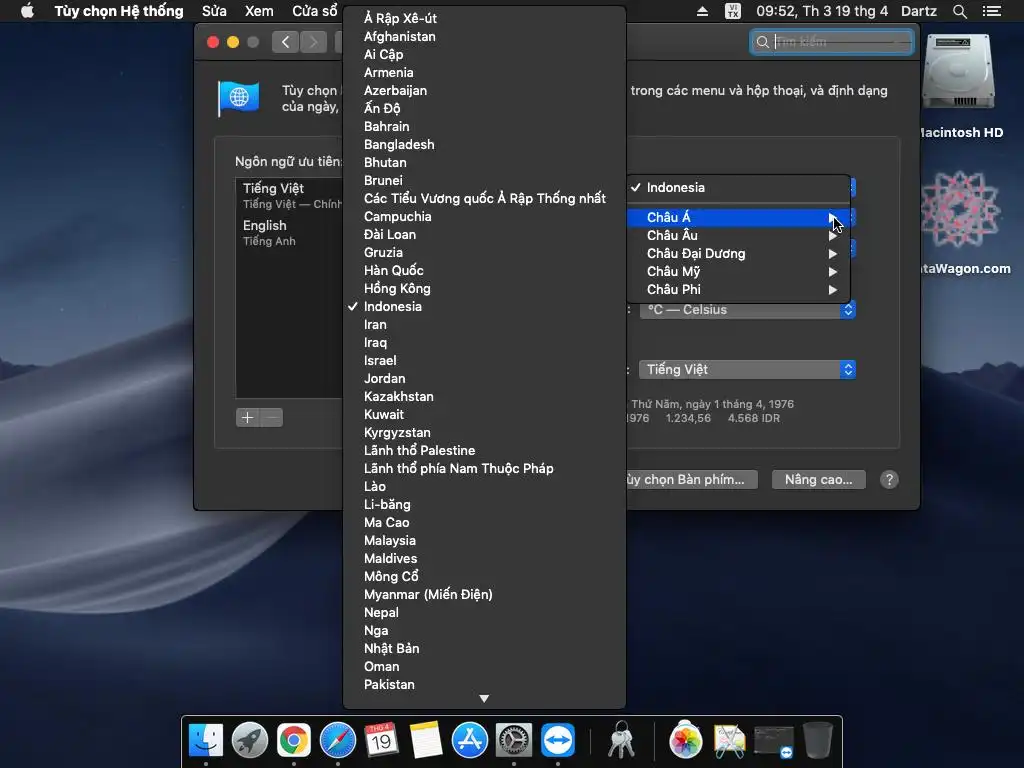The height and width of the screenshot is (768, 1024).
Task: Select Hàn Quốc from country list
Action: pos(484,270)
